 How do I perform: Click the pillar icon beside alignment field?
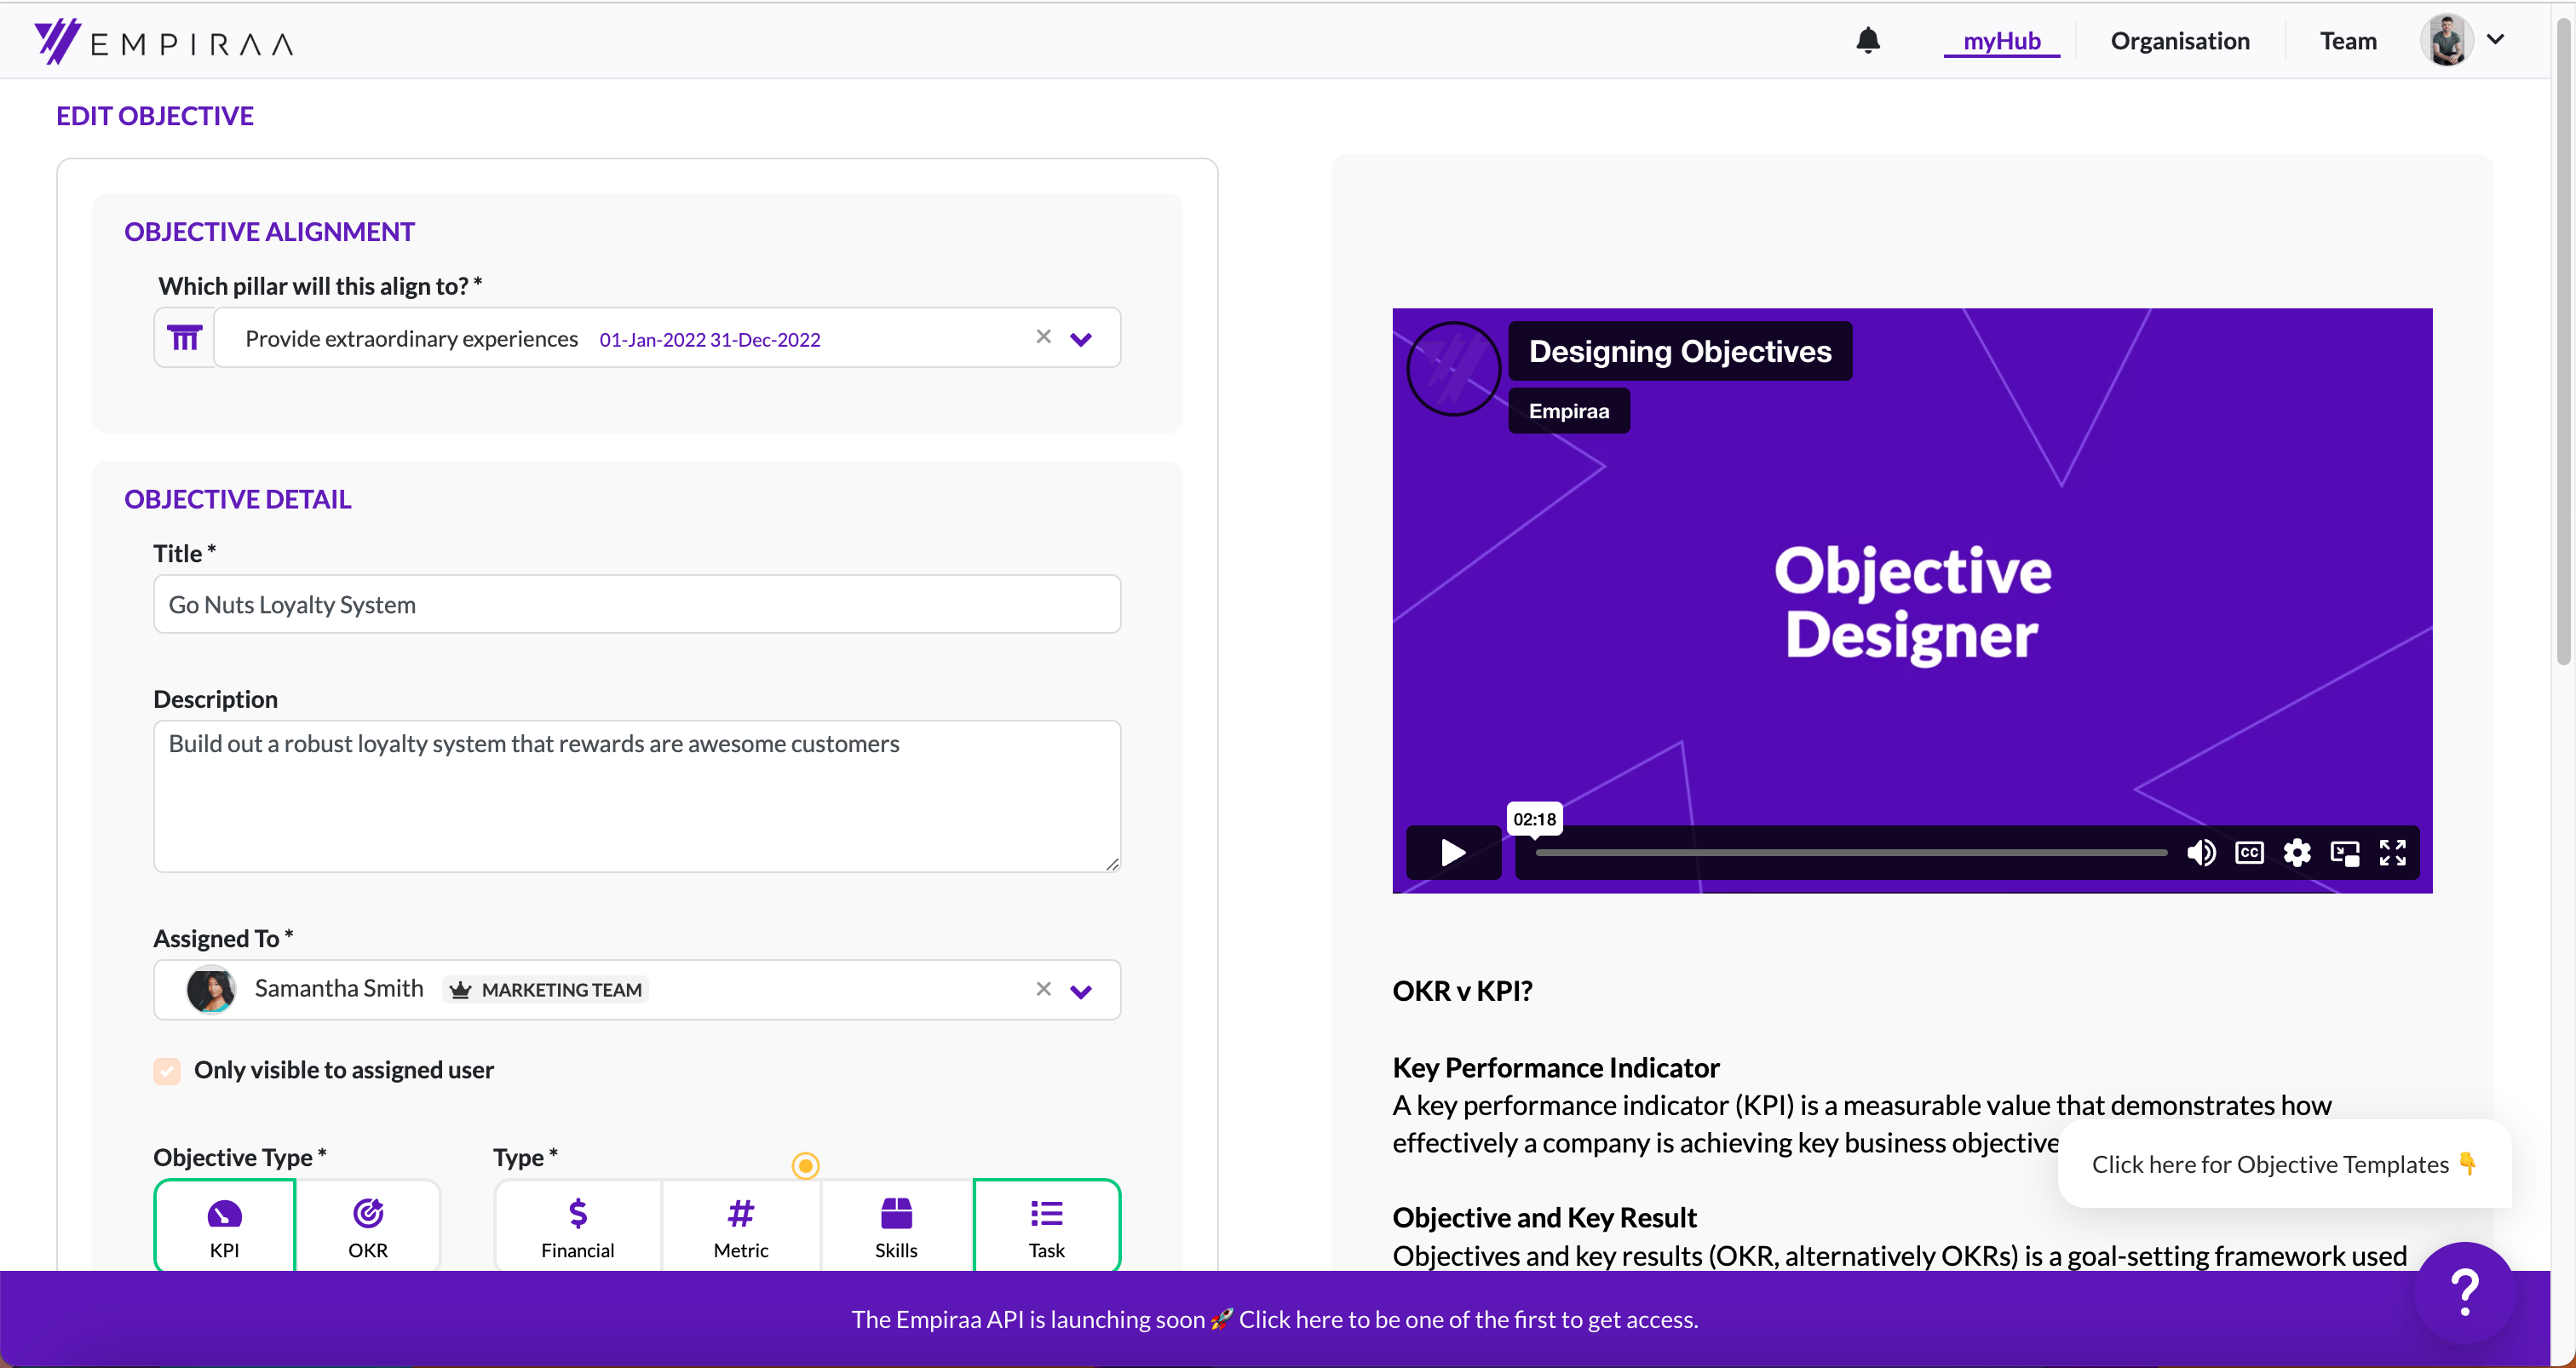click(184, 338)
